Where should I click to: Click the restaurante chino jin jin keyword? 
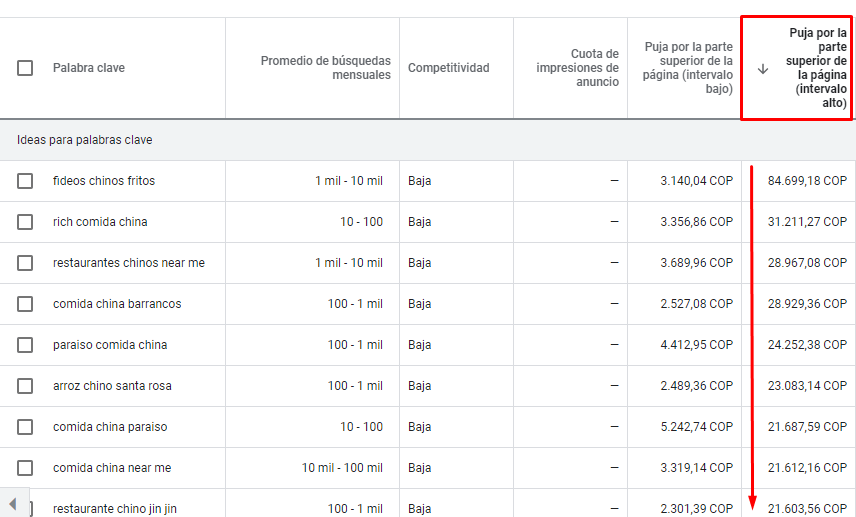(114, 509)
